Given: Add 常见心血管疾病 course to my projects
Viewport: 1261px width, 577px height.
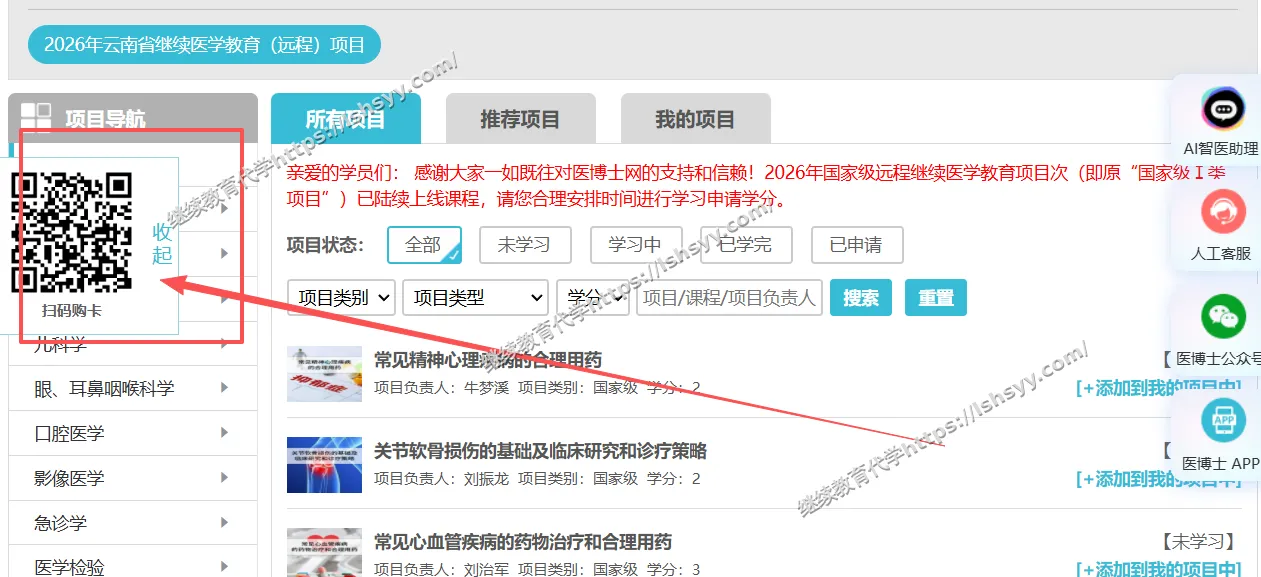Looking at the screenshot, I should tap(1158, 568).
